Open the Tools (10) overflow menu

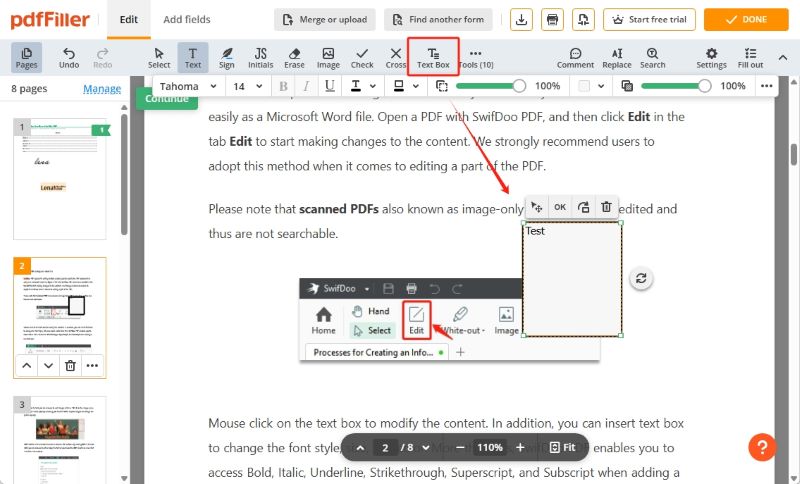(x=476, y=58)
